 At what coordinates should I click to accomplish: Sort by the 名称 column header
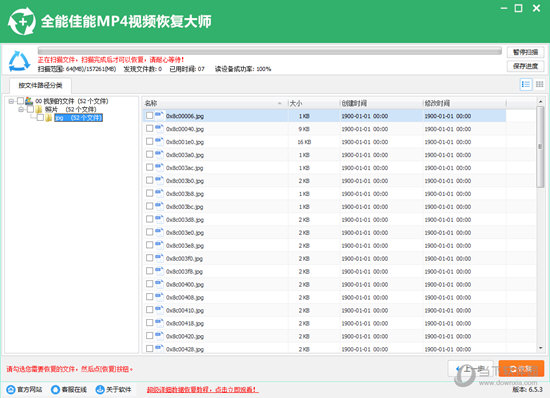pyautogui.click(x=215, y=103)
